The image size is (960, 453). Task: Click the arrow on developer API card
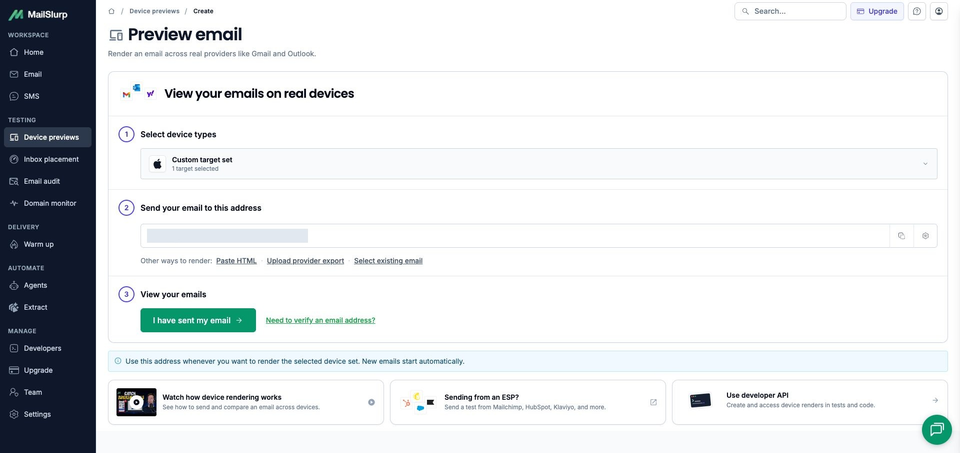(x=935, y=400)
